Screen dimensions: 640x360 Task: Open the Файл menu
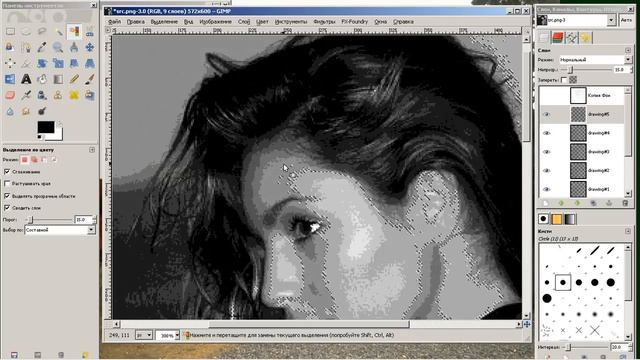[114, 22]
